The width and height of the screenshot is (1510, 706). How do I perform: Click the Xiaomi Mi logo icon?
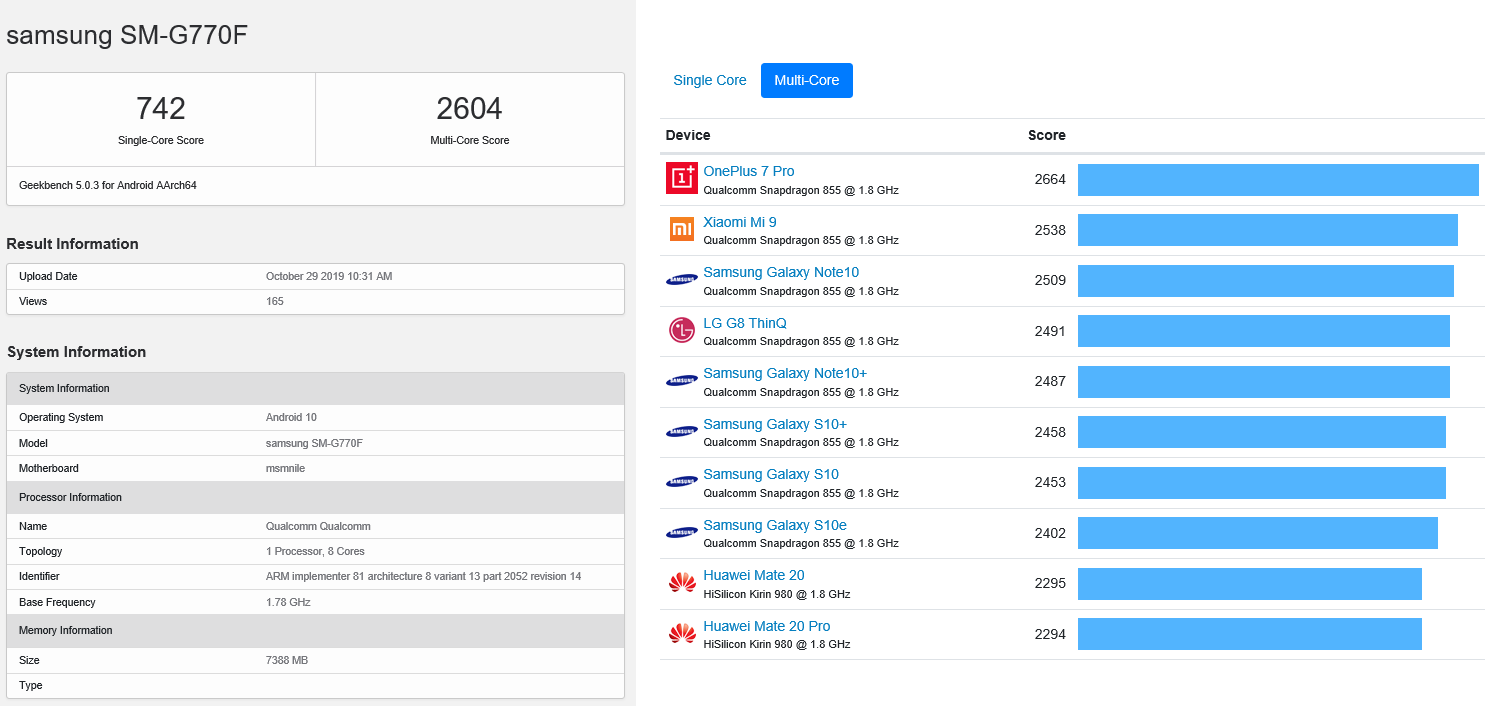(x=681, y=229)
